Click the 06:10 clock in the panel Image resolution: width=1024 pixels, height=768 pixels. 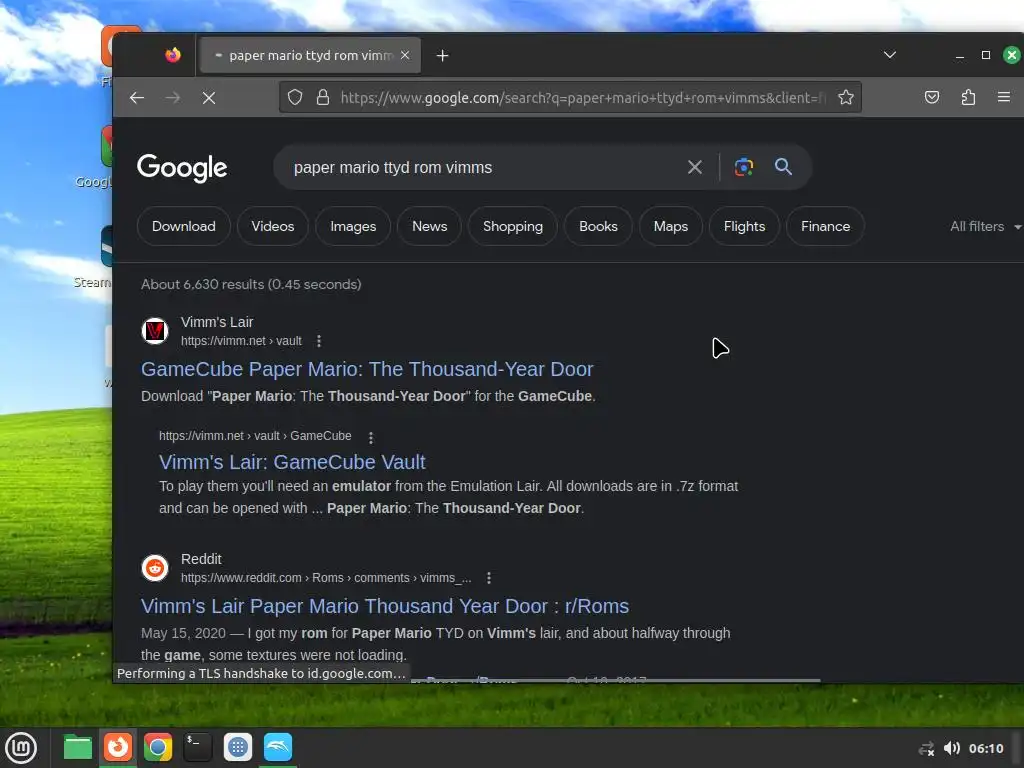click(x=985, y=748)
